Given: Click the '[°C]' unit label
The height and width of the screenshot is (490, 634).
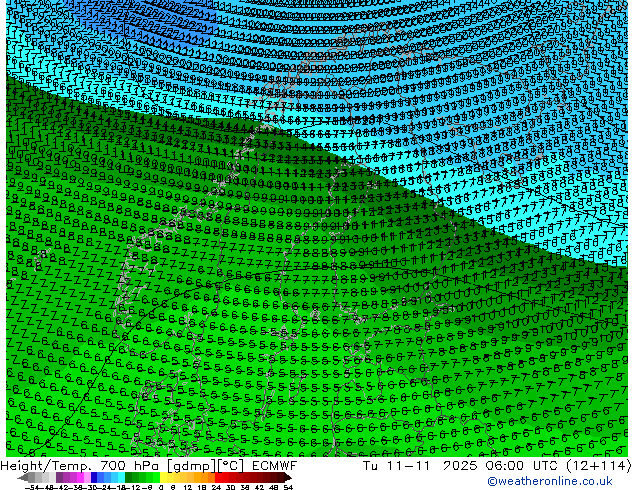Looking at the screenshot, I should point(232,466).
